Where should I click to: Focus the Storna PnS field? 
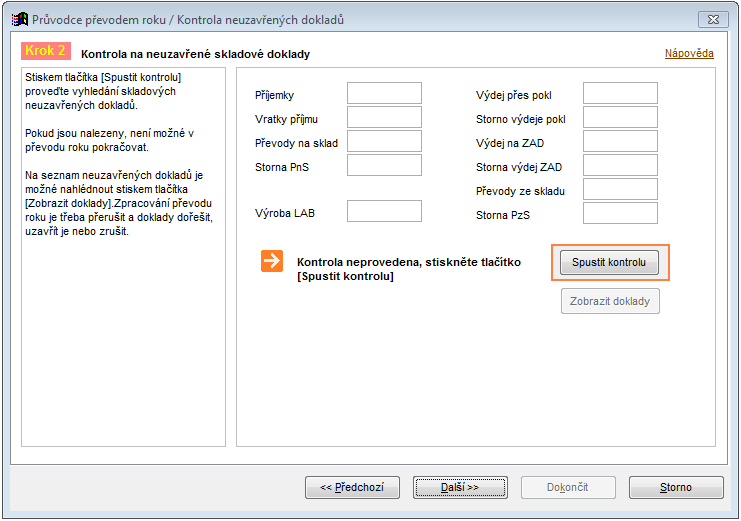(384, 165)
